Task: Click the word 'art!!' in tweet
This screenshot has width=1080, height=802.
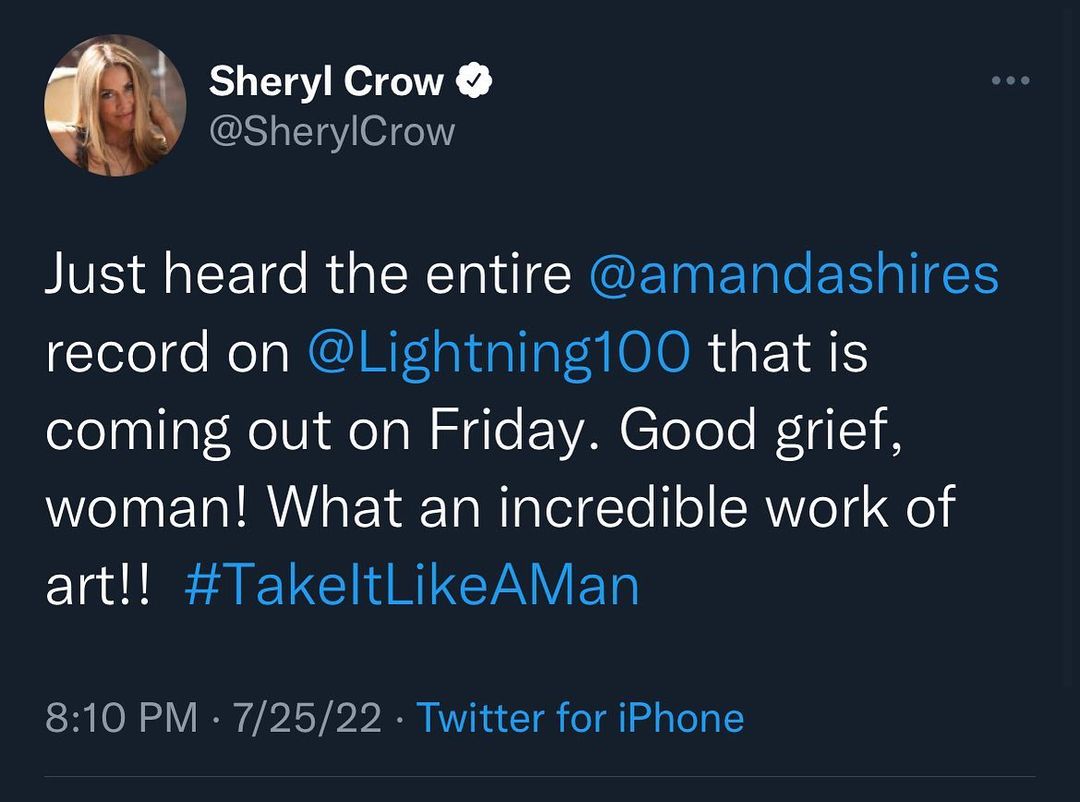Action: 97,586
